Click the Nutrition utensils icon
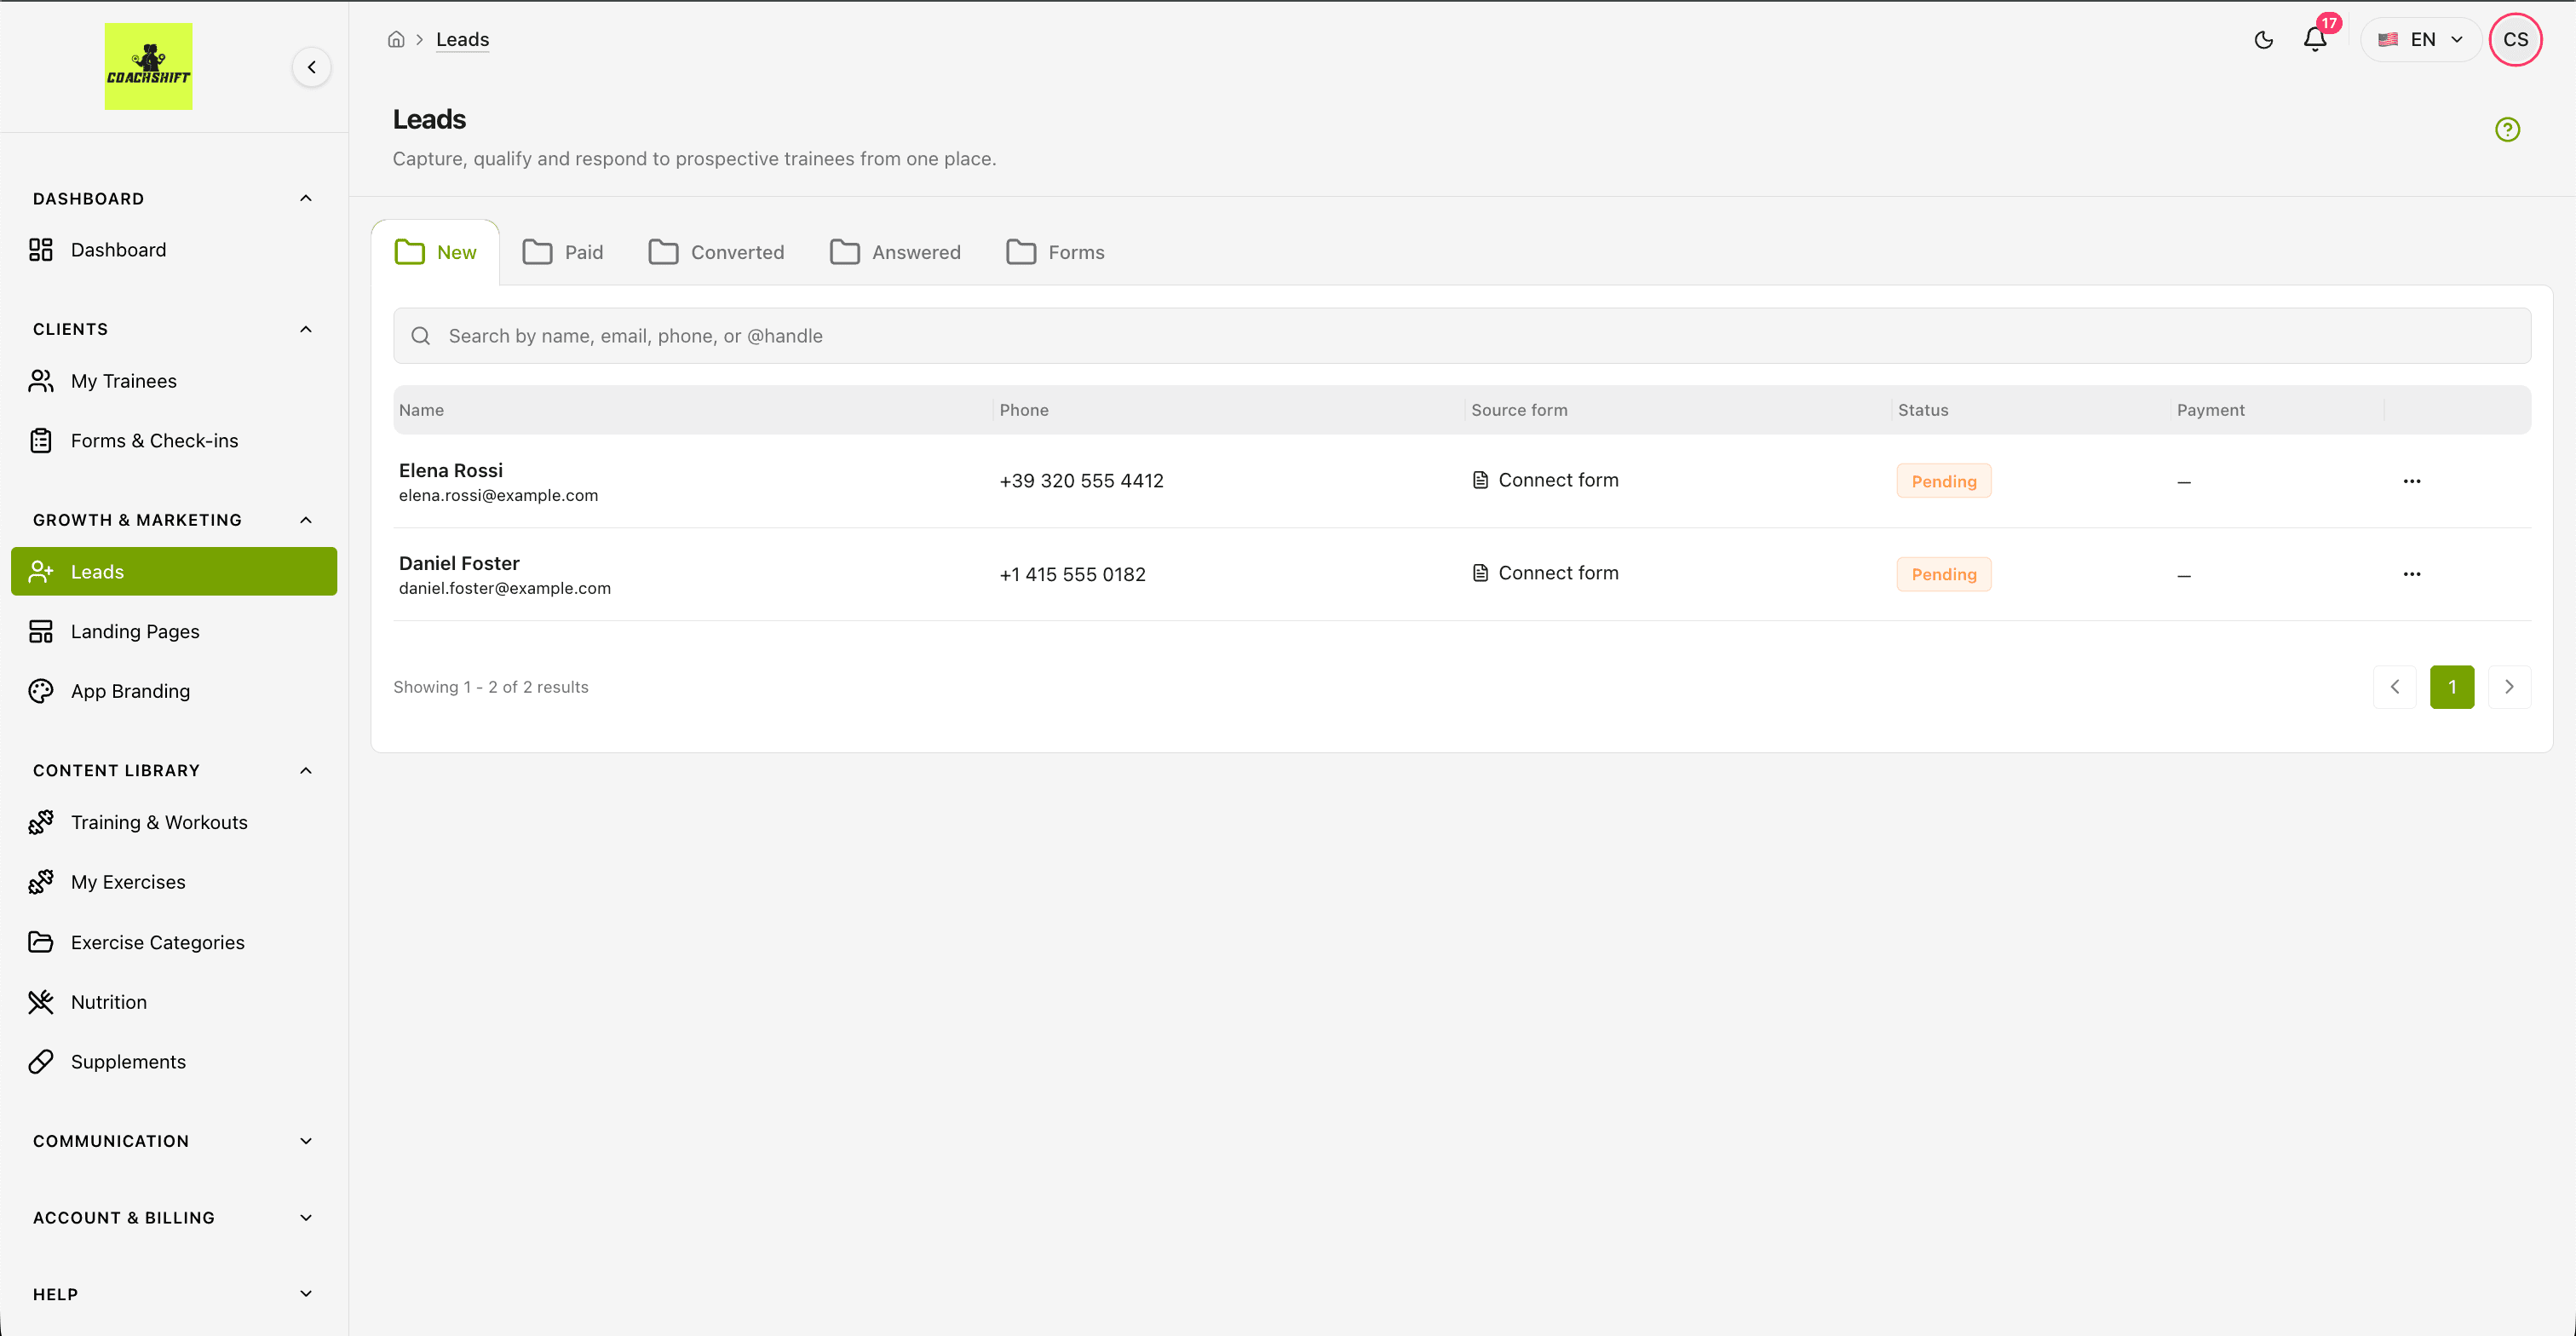This screenshot has height=1336, width=2576. point(41,1002)
